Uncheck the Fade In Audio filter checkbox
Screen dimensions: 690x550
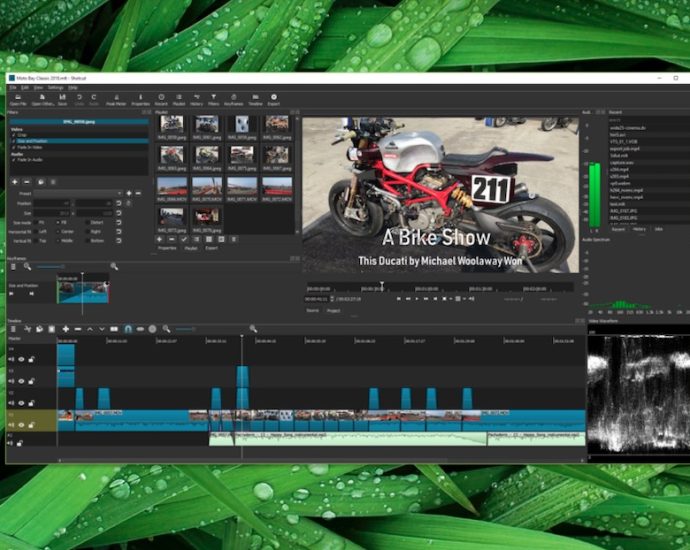tap(14, 160)
